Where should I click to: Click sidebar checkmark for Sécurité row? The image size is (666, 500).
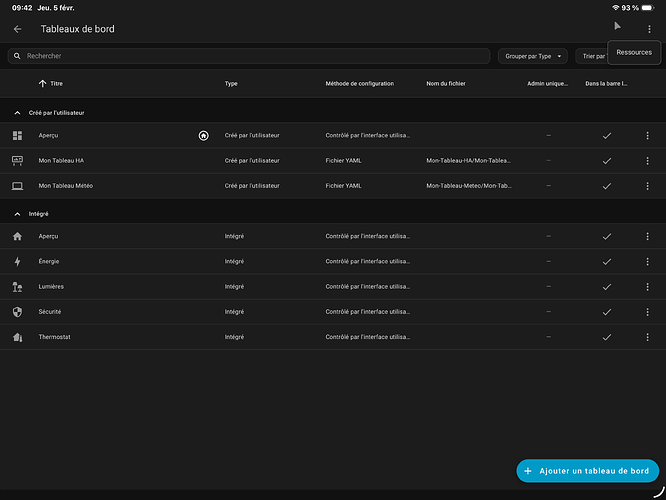click(606, 312)
